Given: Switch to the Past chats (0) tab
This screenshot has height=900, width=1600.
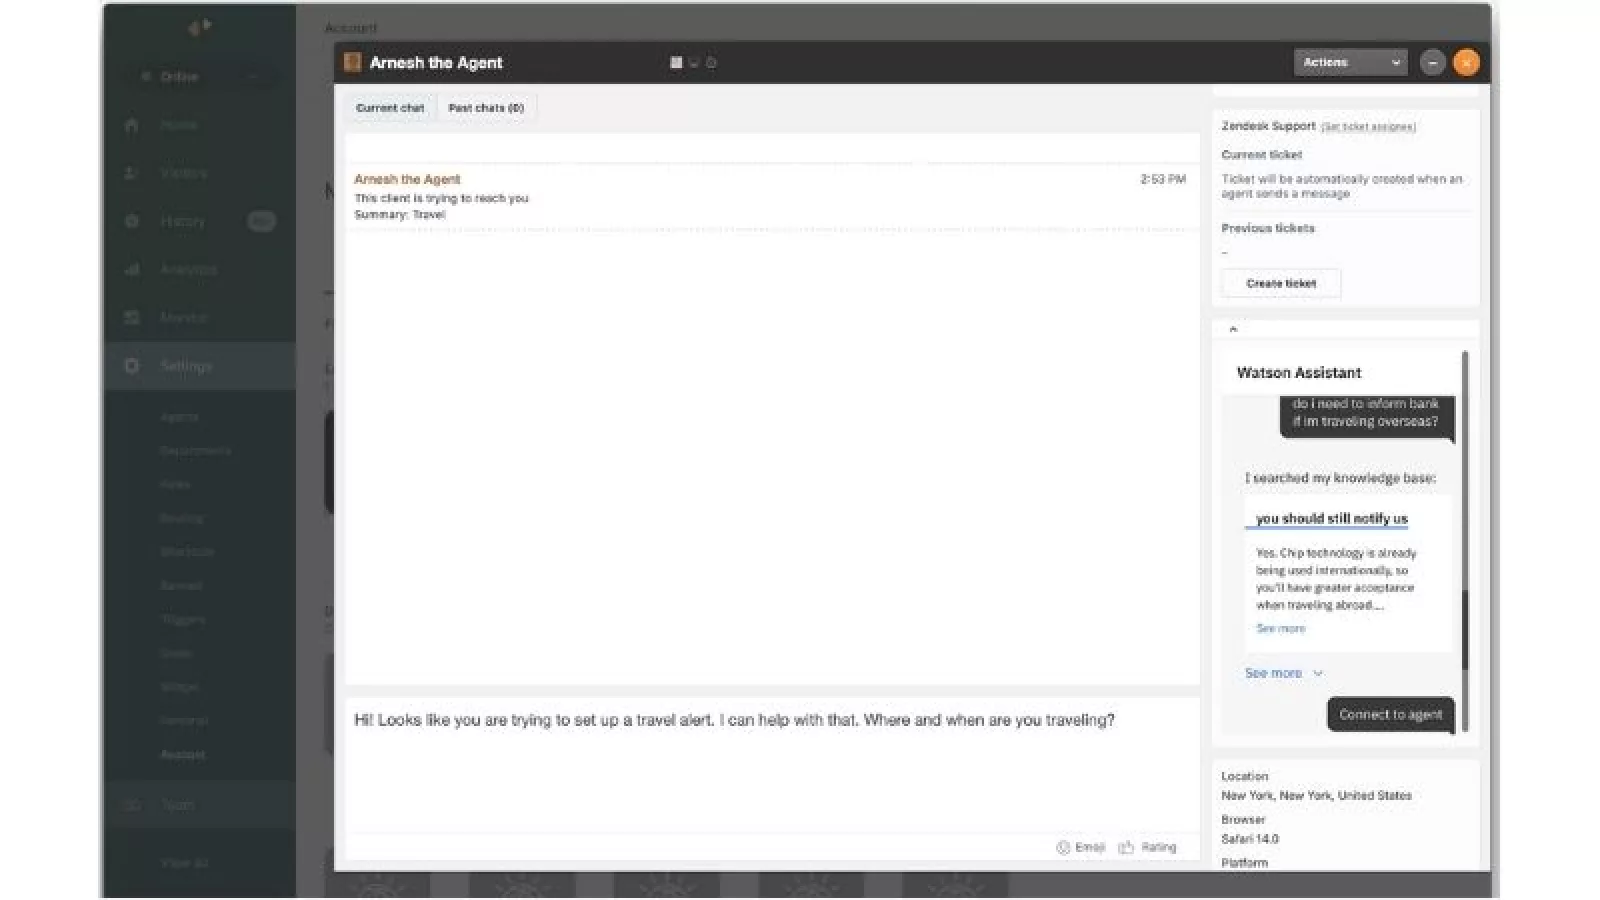Looking at the screenshot, I should [x=486, y=108].
